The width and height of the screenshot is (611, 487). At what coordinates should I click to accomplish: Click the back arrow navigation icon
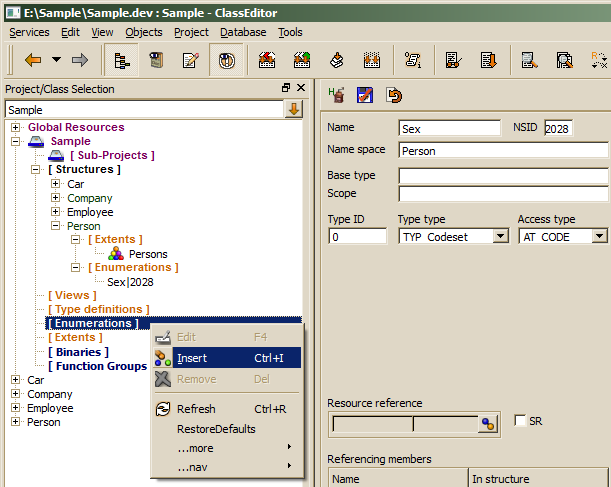[31, 61]
